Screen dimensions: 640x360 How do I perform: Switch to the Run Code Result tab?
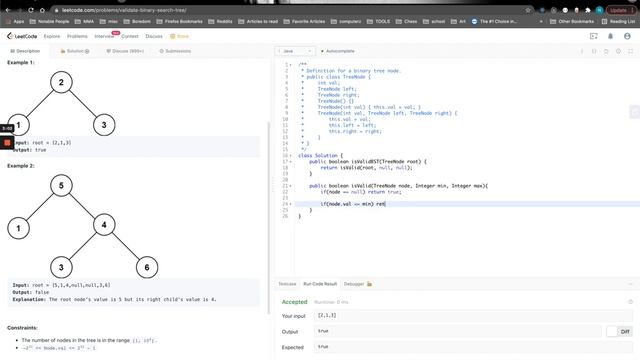click(x=320, y=284)
